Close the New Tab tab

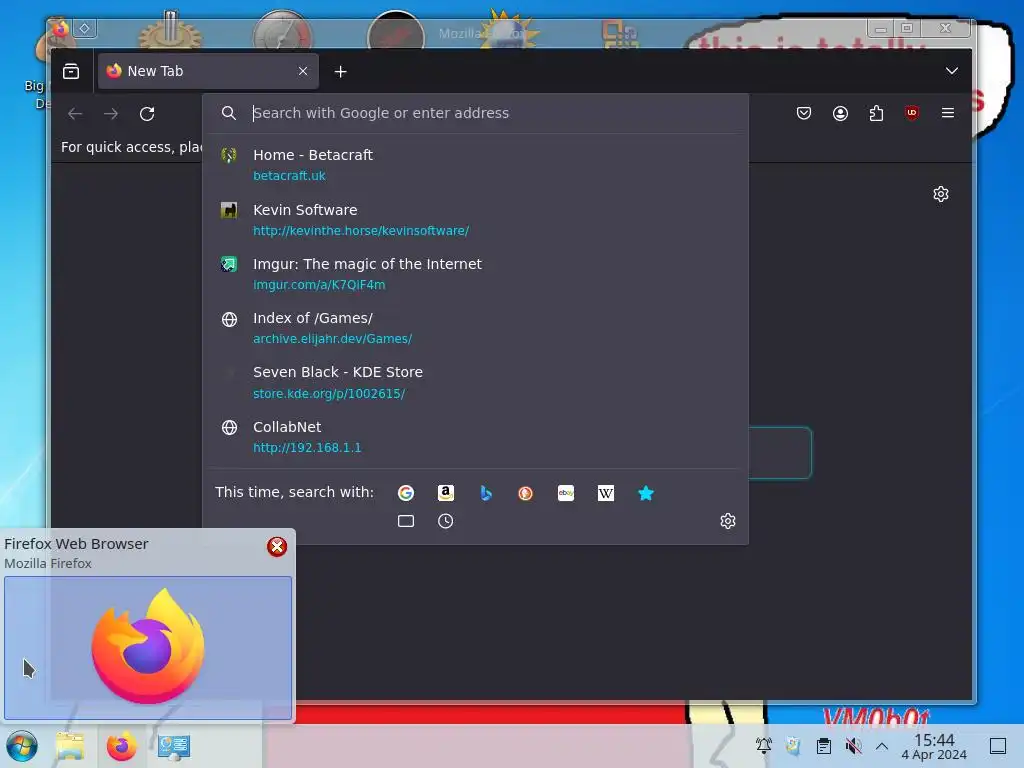click(303, 71)
